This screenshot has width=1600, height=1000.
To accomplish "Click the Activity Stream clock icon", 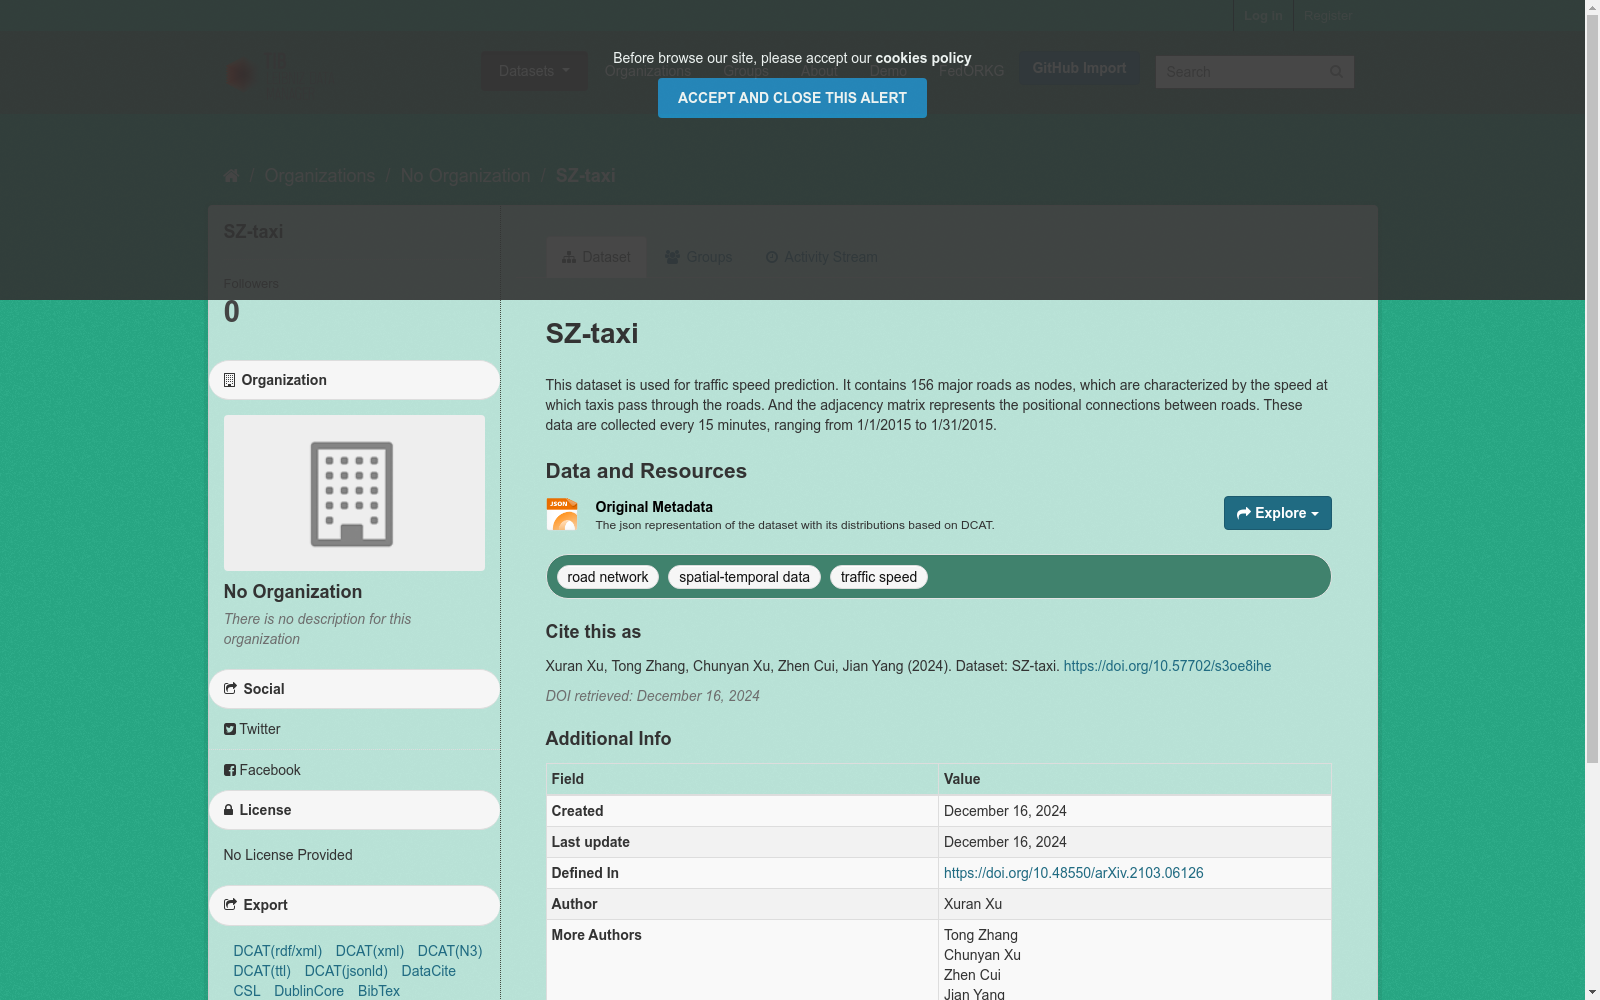I will pyautogui.click(x=771, y=257).
